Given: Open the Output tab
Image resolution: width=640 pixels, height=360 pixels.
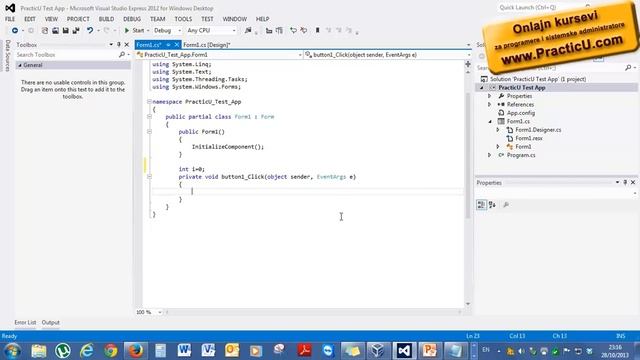Looking at the screenshot, I should tap(51, 322).
